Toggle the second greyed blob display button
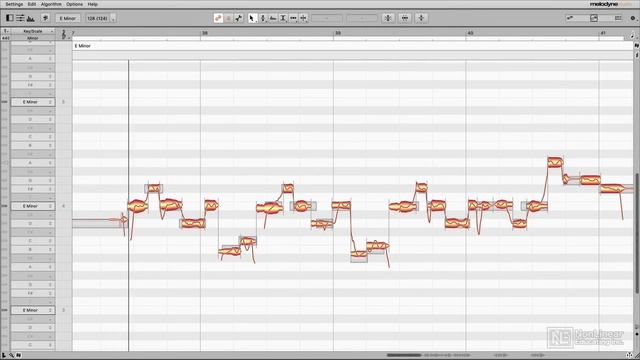Screen dimensions: 640x360 pos(229,18)
